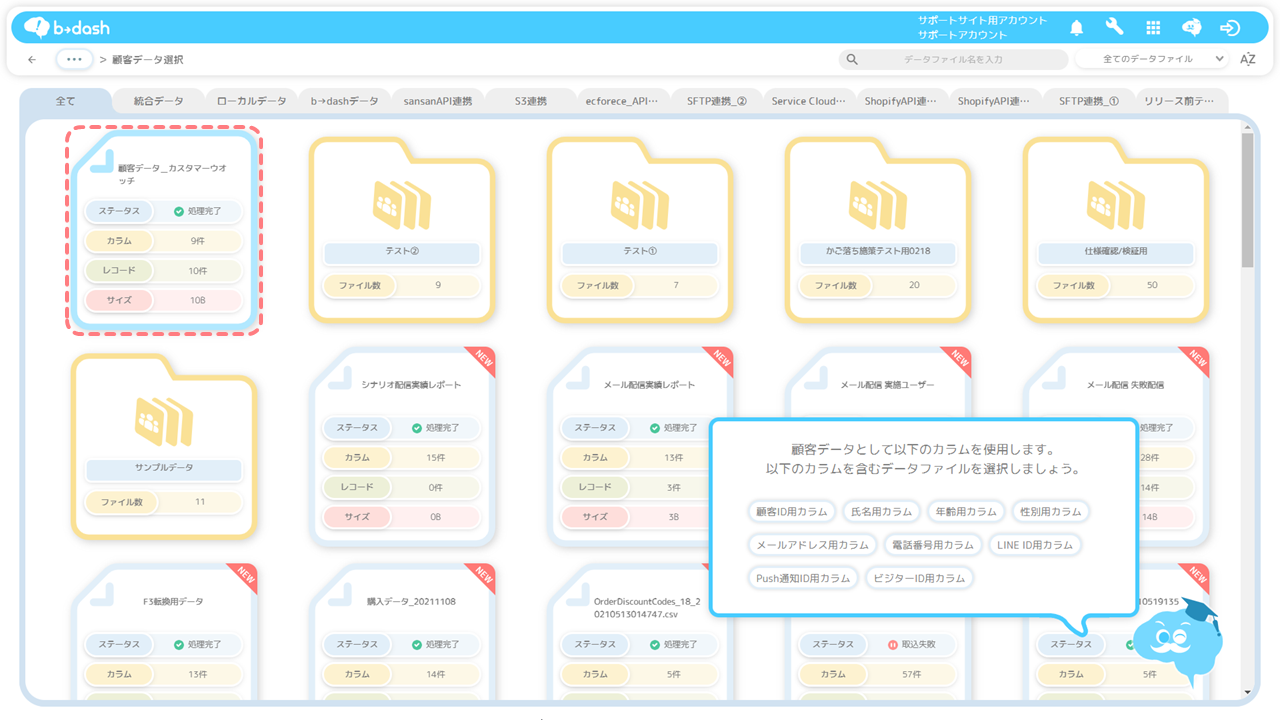Open the wrench settings icon

point(1114,28)
